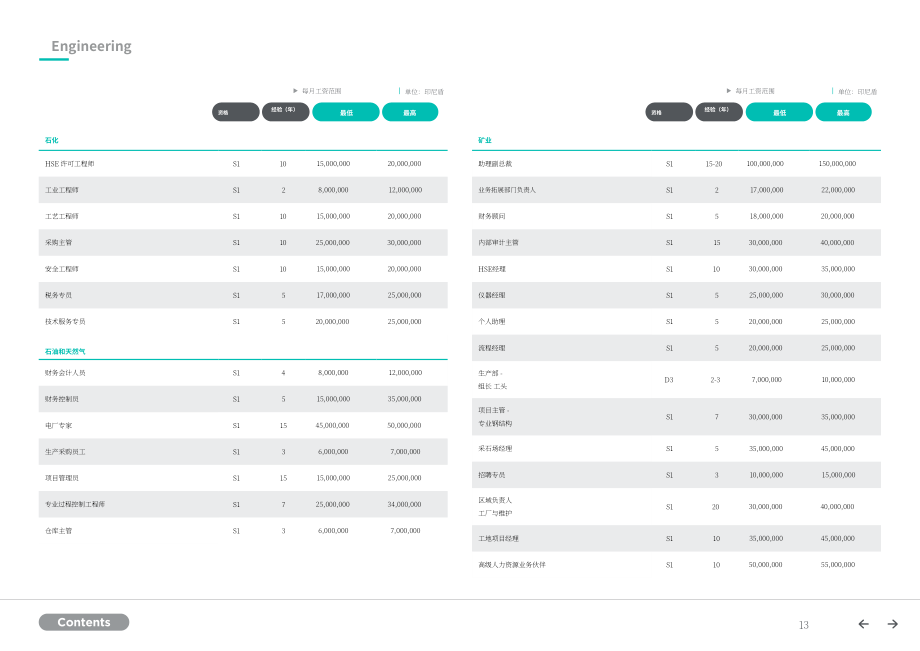
Task: Select the 石化 section heading
Action: 52,140
